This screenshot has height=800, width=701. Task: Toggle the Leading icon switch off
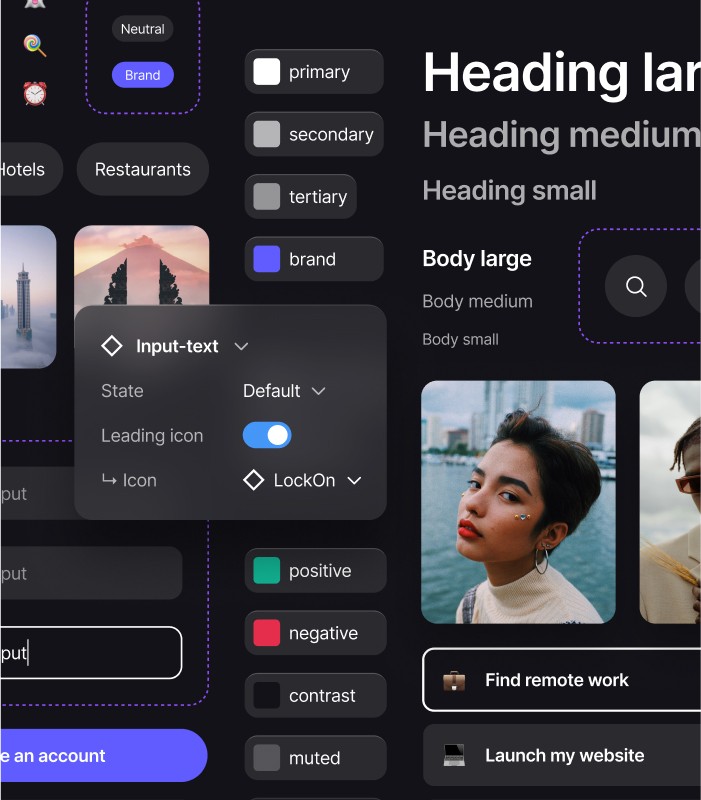click(x=267, y=435)
